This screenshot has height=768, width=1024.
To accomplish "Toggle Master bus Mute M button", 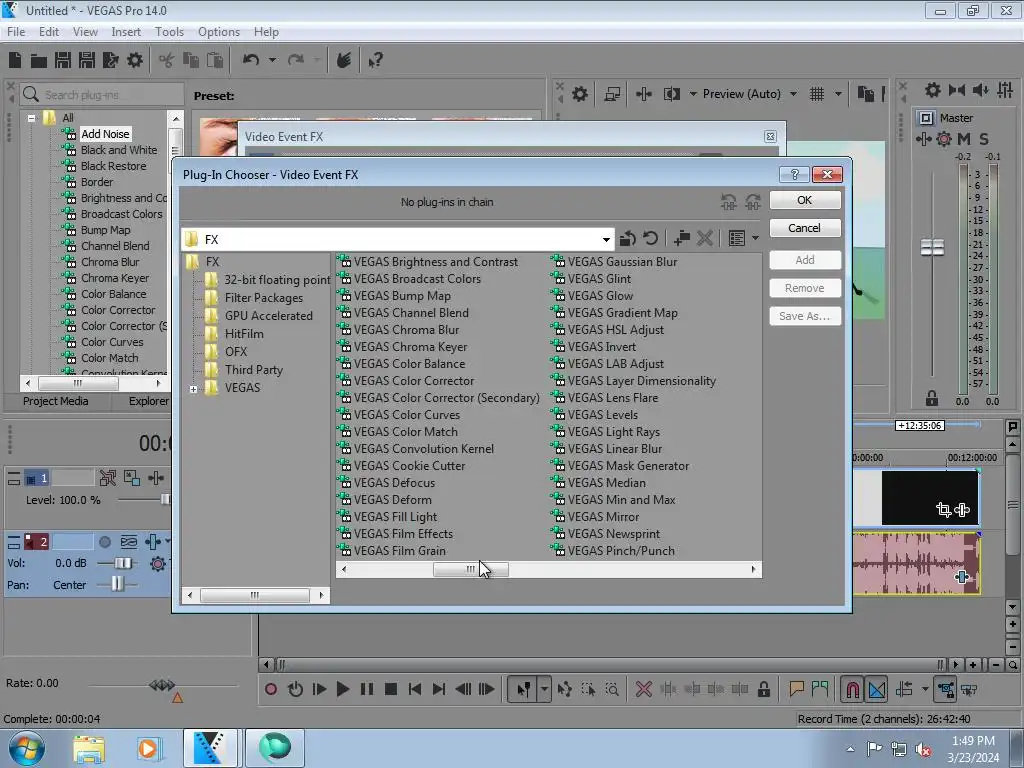I will pyautogui.click(x=964, y=138).
